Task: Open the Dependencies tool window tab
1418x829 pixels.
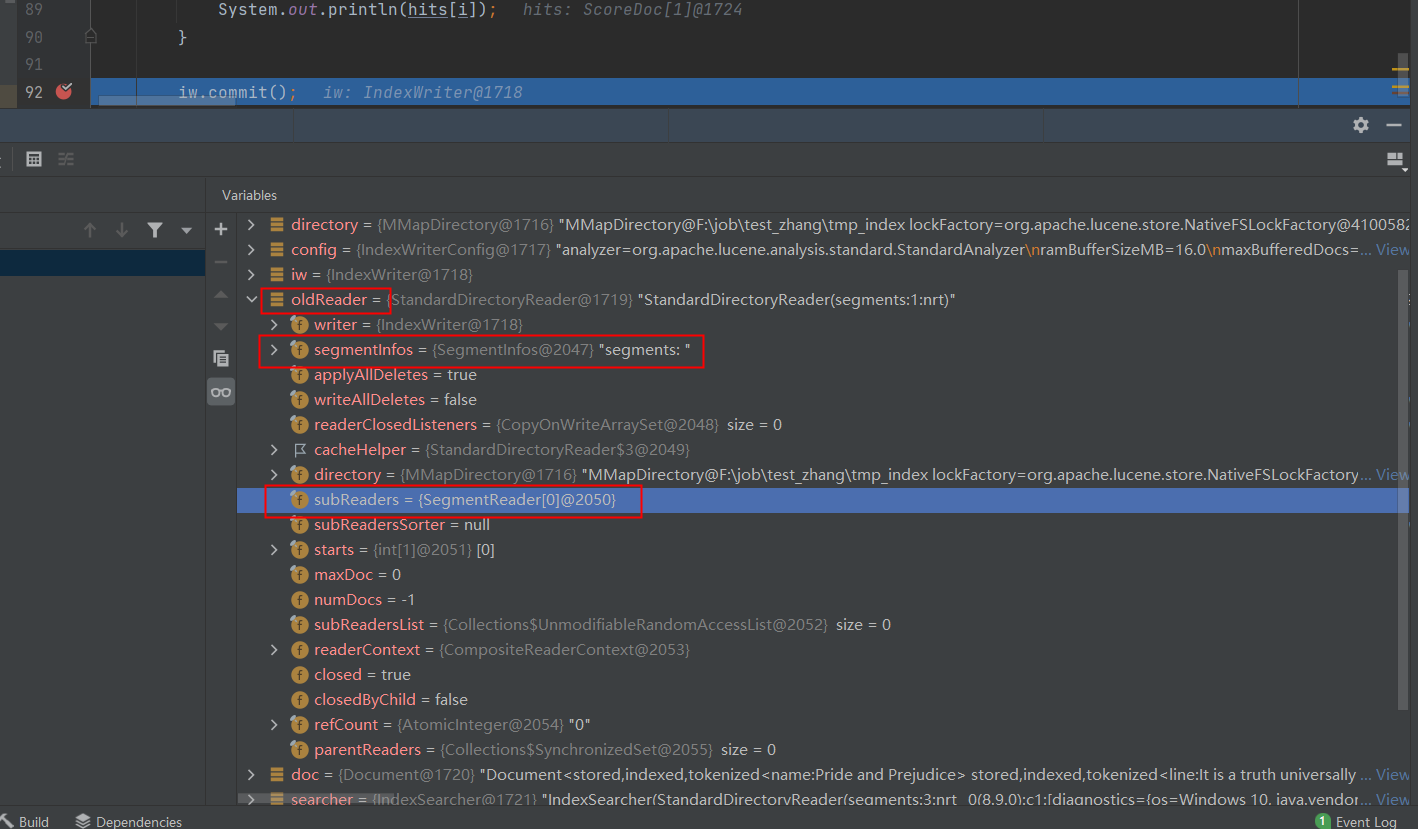Action: point(128,821)
